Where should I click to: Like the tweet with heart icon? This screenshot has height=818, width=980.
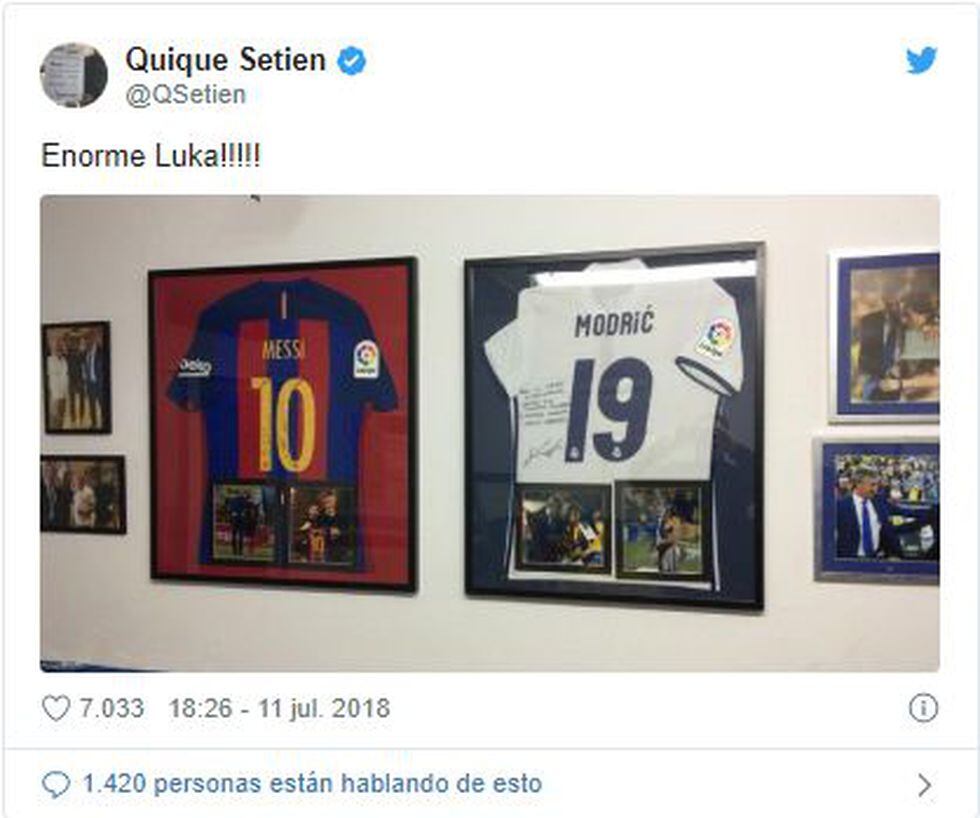(56, 709)
